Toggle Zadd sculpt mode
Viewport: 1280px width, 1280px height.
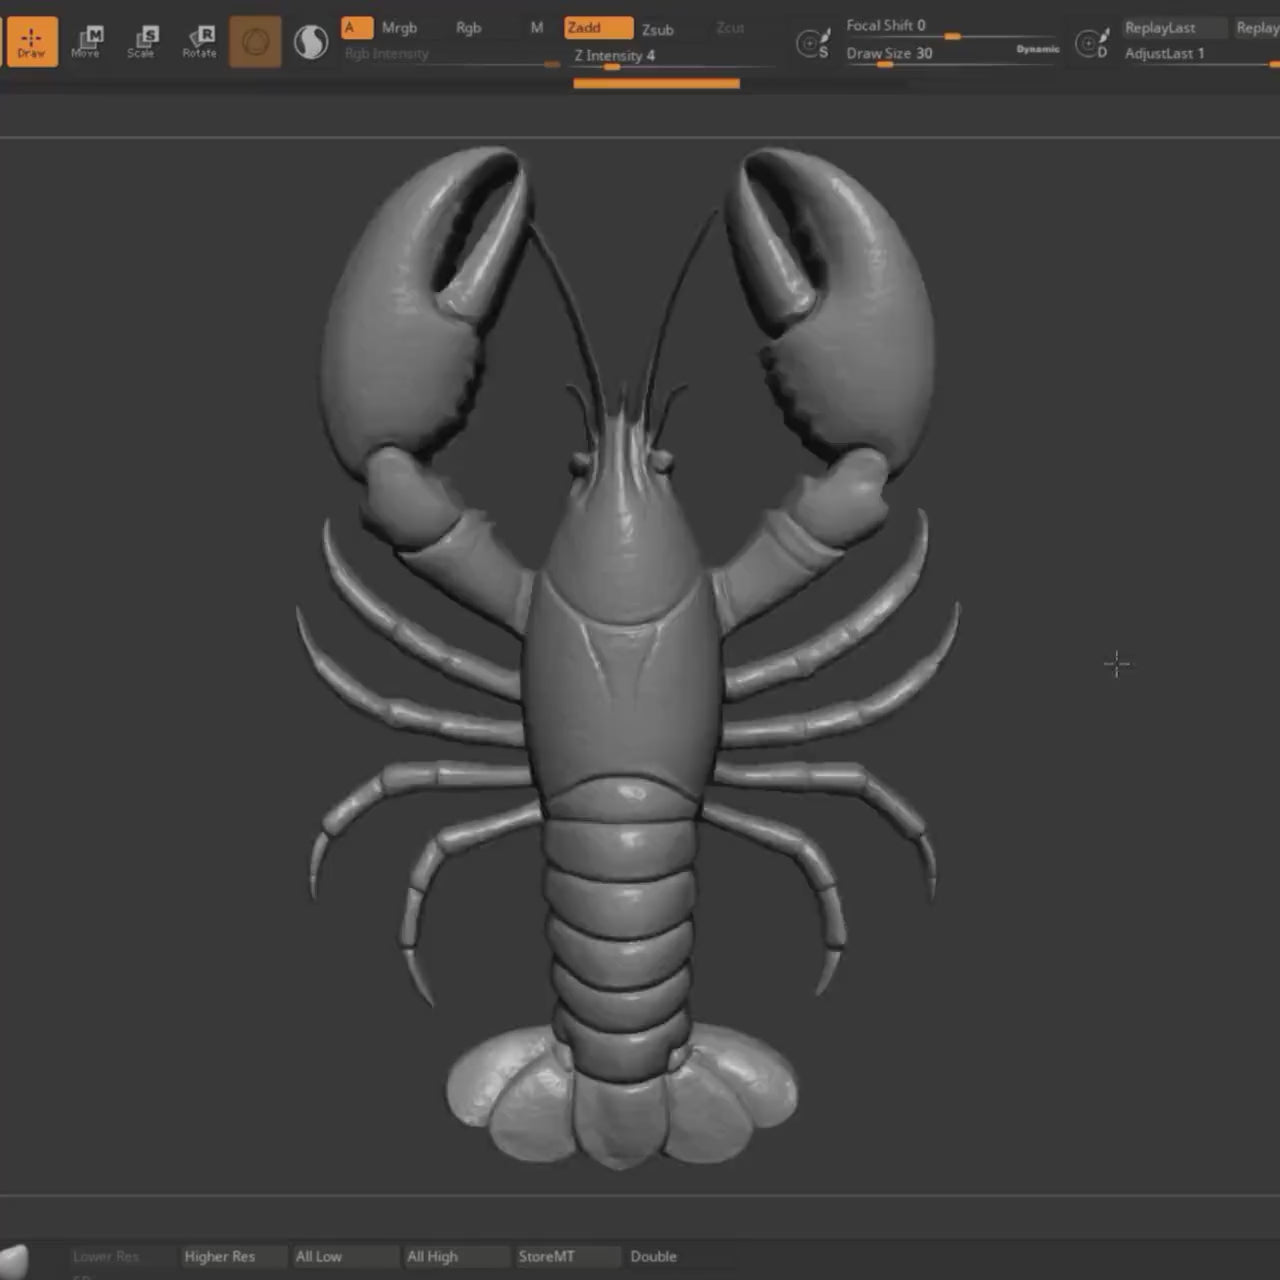pos(598,28)
